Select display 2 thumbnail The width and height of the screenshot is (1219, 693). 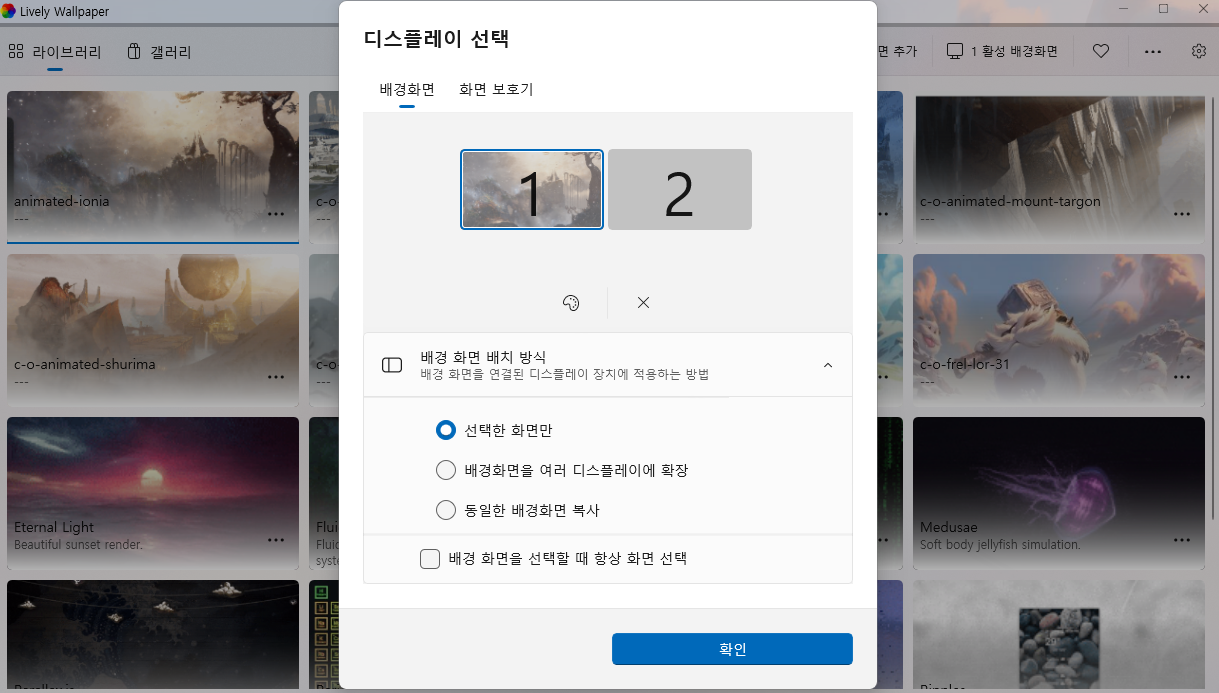coord(679,189)
